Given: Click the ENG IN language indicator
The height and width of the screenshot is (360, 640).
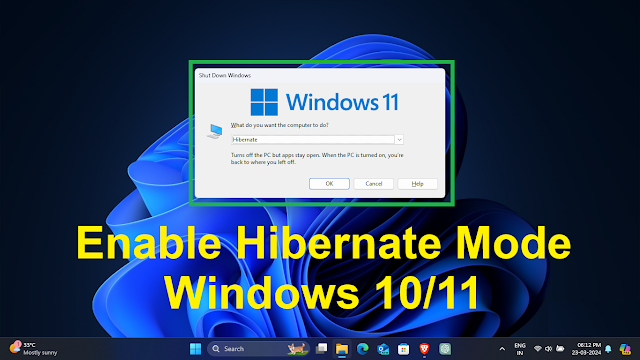Looking at the screenshot, I should [520, 349].
